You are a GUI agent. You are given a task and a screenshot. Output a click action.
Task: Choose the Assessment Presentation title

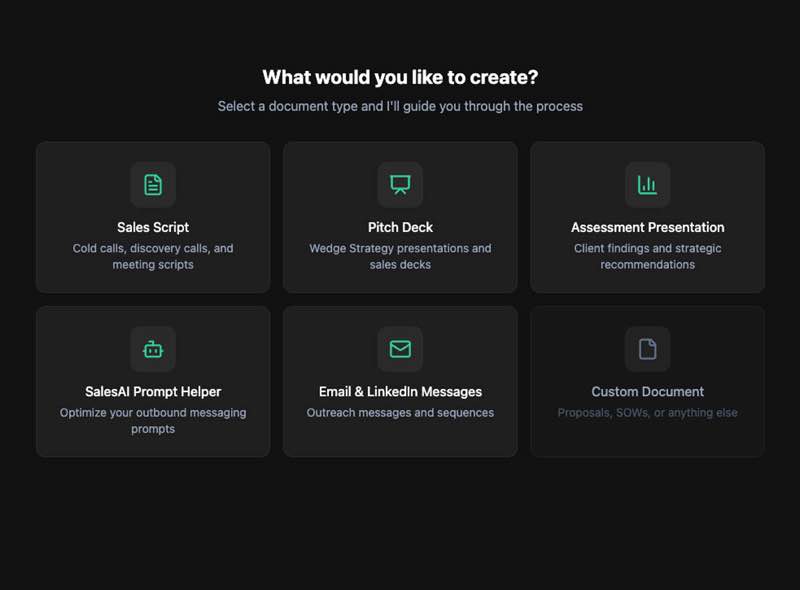point(647,227)
